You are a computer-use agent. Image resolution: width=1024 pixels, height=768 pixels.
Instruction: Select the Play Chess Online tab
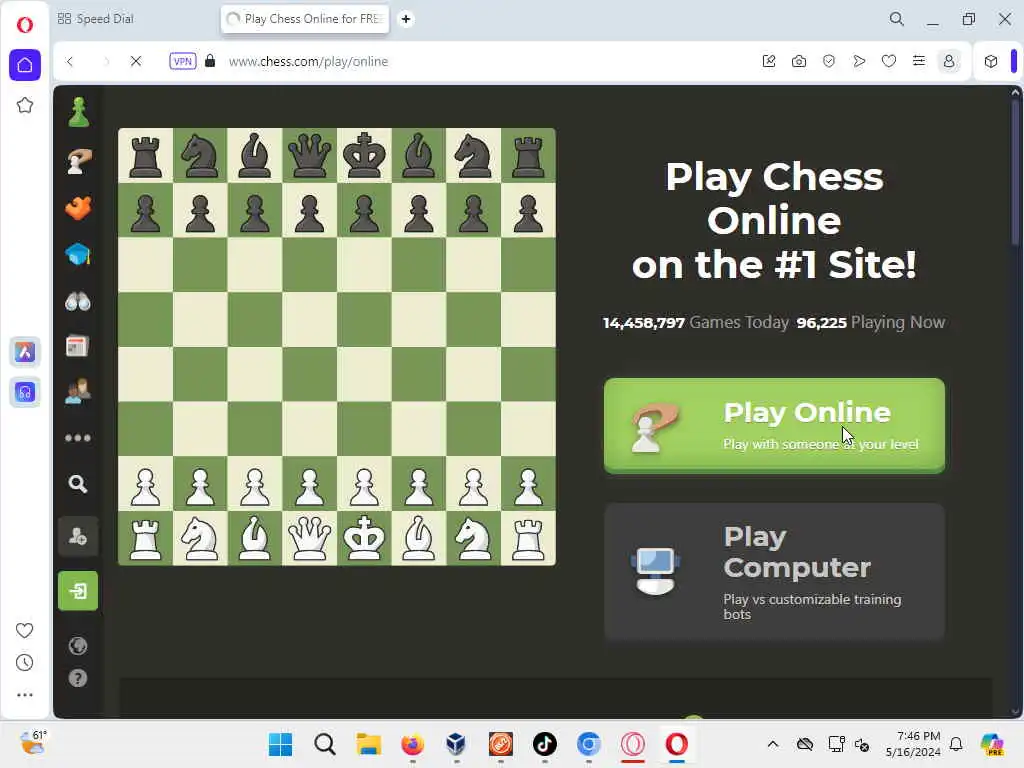point(304,19)
